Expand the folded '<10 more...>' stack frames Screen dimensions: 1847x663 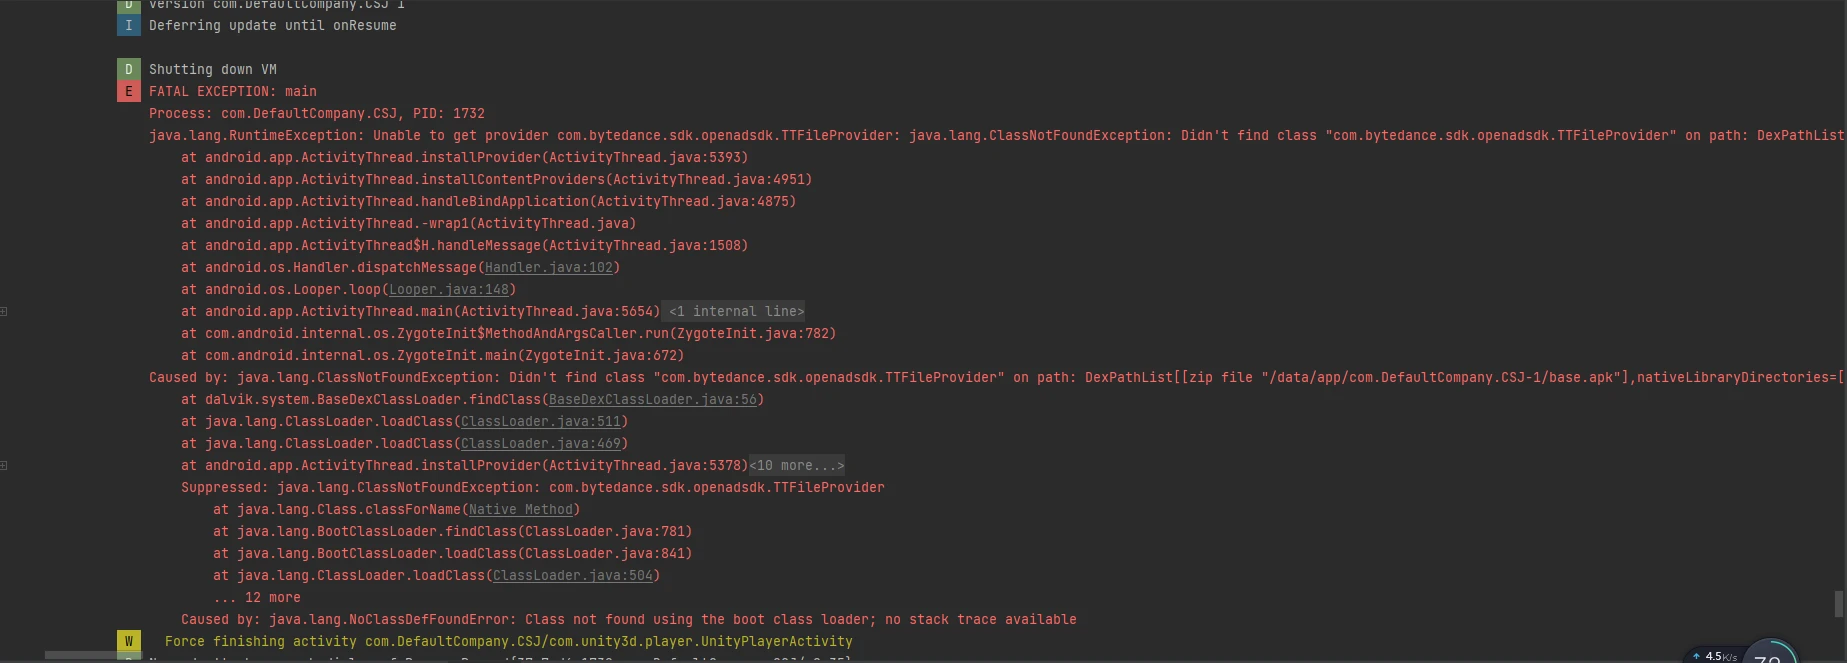point(797,465)
